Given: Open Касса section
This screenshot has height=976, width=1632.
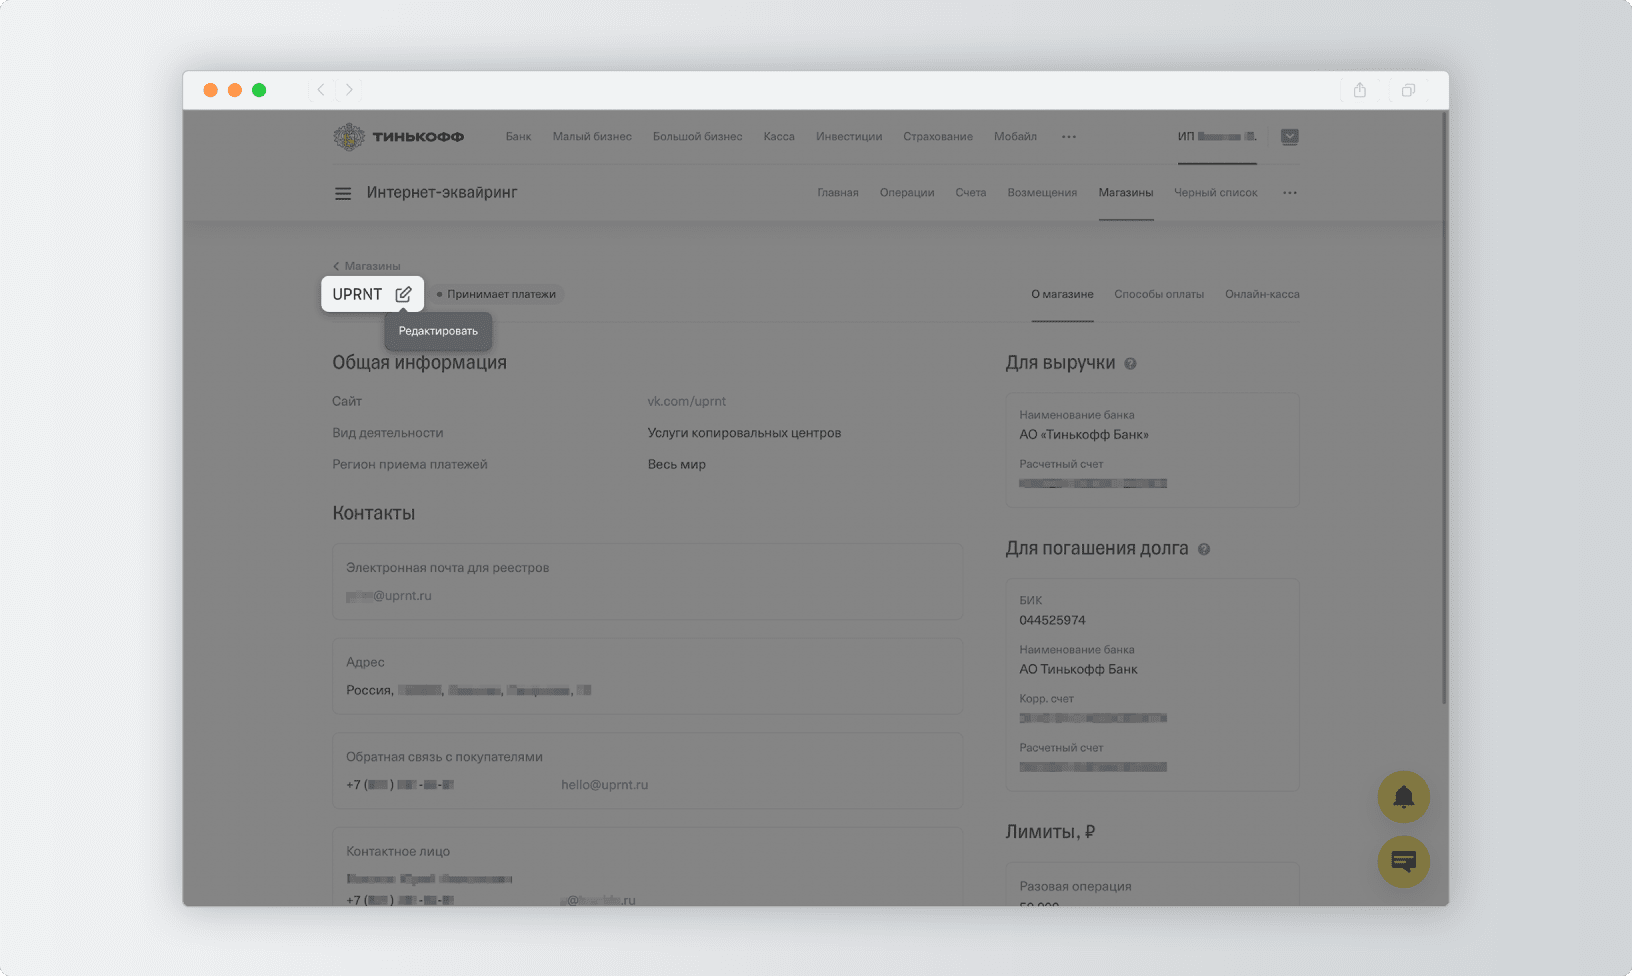Looking at the screenshot, I should pyautogui.click(x=779, y=137).
